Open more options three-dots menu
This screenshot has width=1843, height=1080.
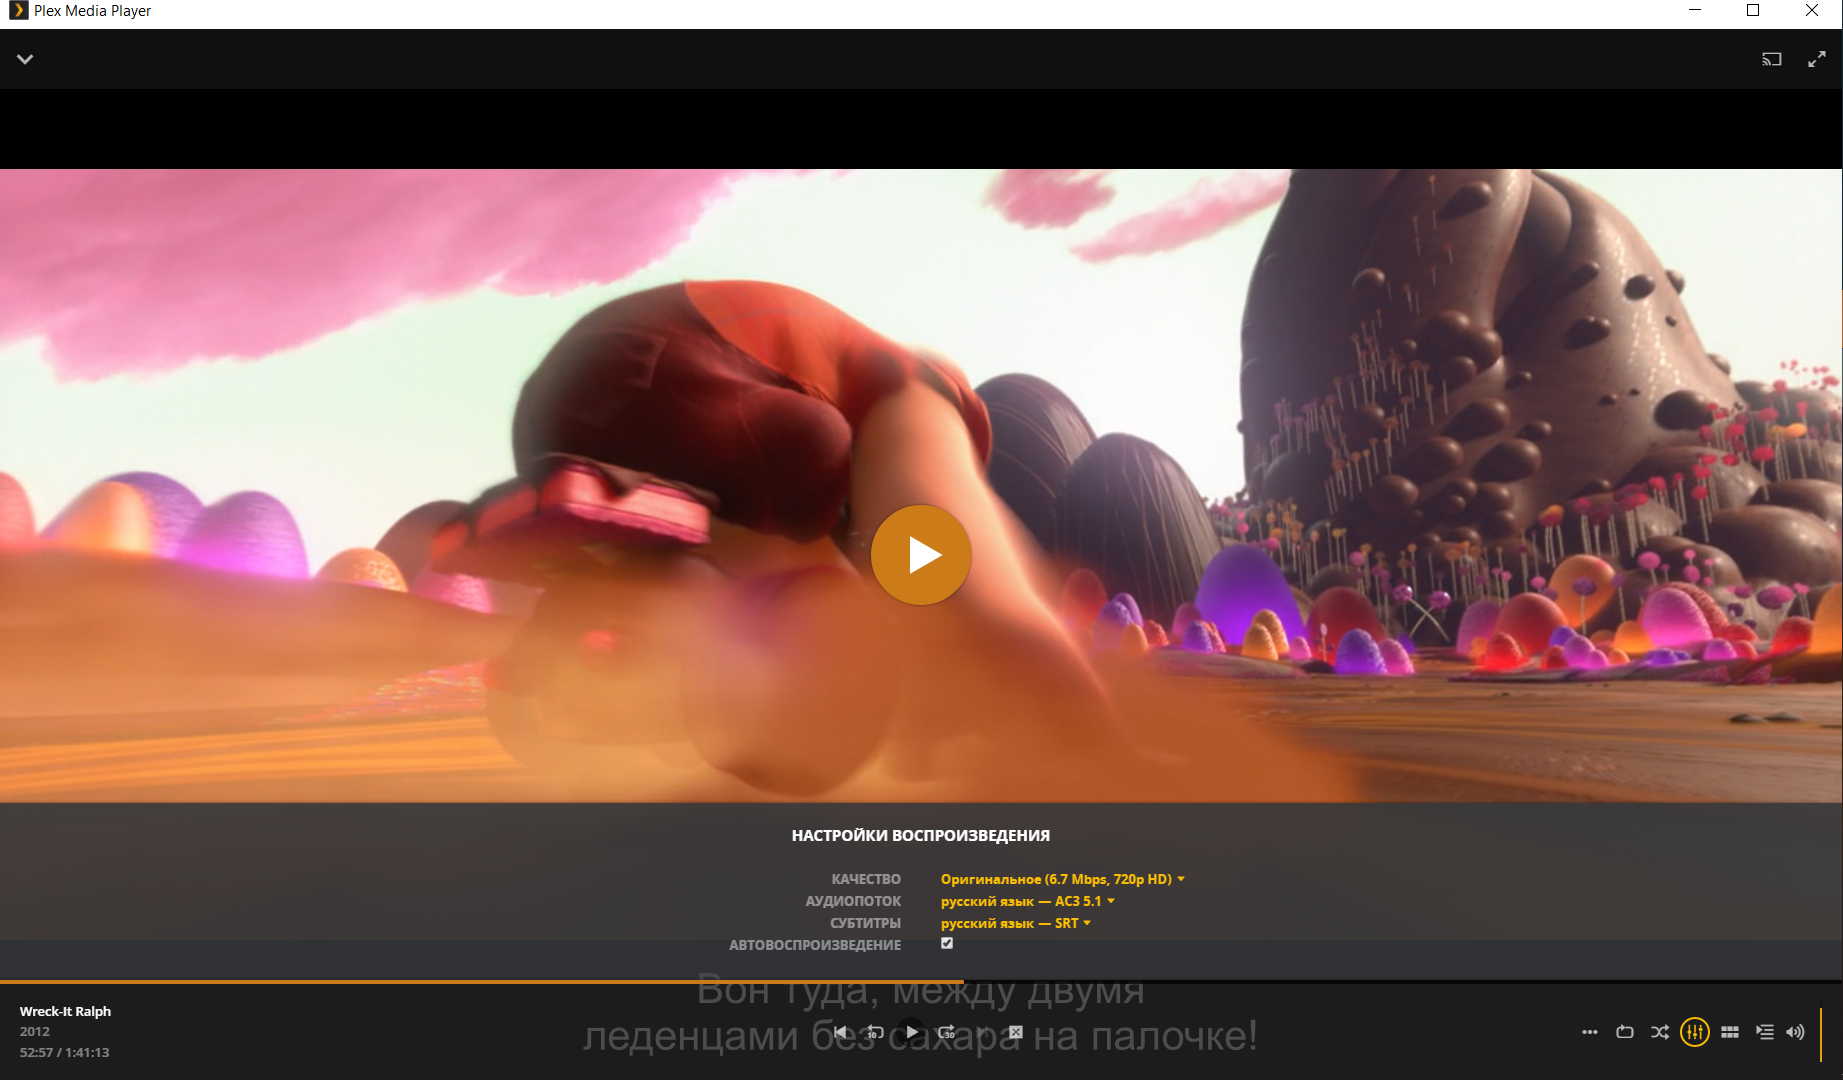(x=1590, y=1032)
